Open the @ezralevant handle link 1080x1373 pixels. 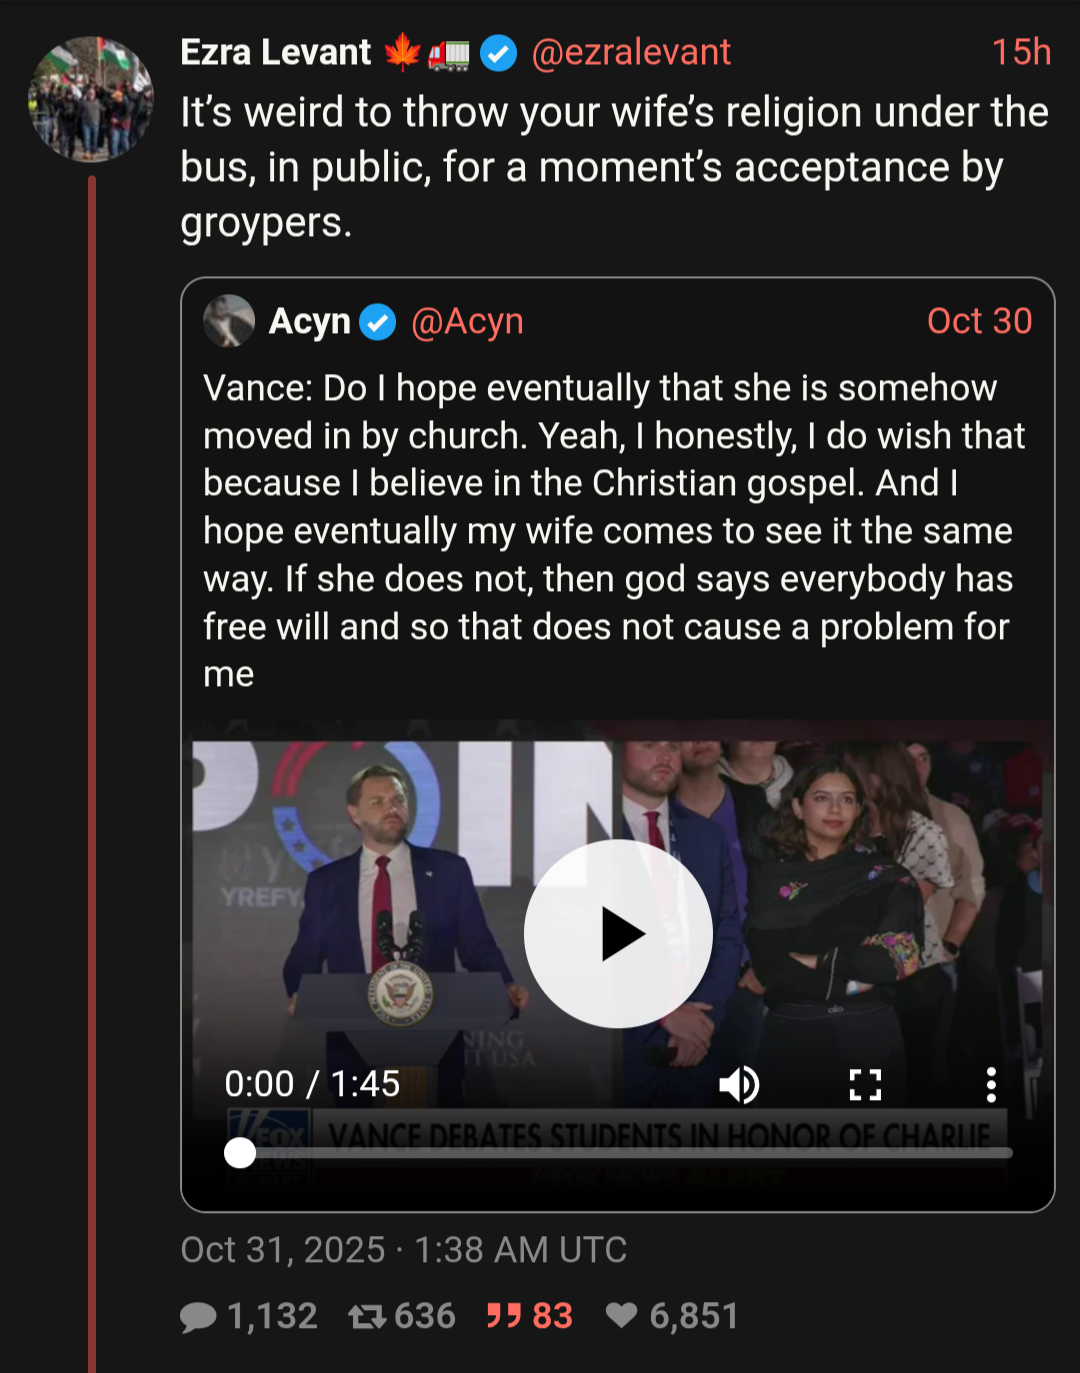[x=631, y=52]
